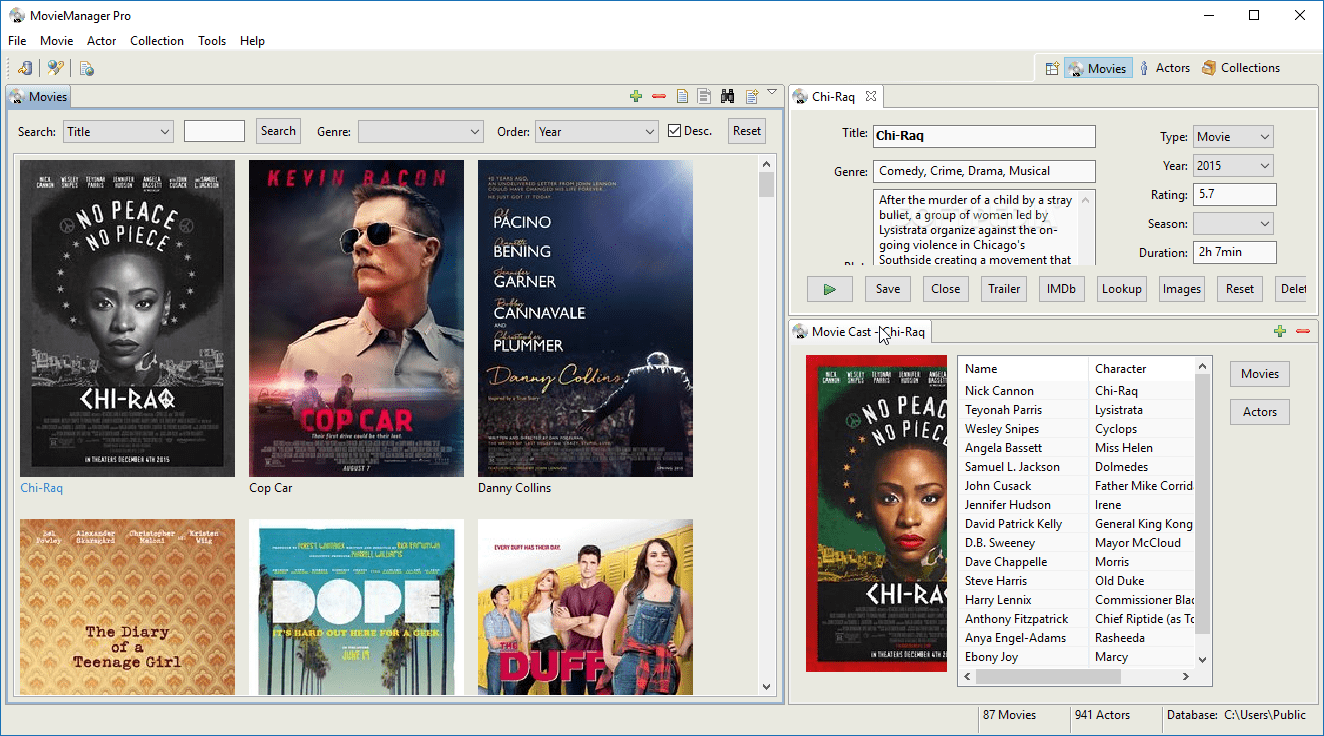Click the Genre text field
Screen dimensions: 1324x736
click(984, 171)
